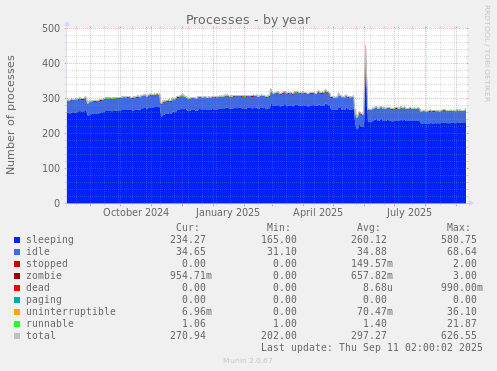
Task: Click the idle legend color swatch
Action: [17, 252]
